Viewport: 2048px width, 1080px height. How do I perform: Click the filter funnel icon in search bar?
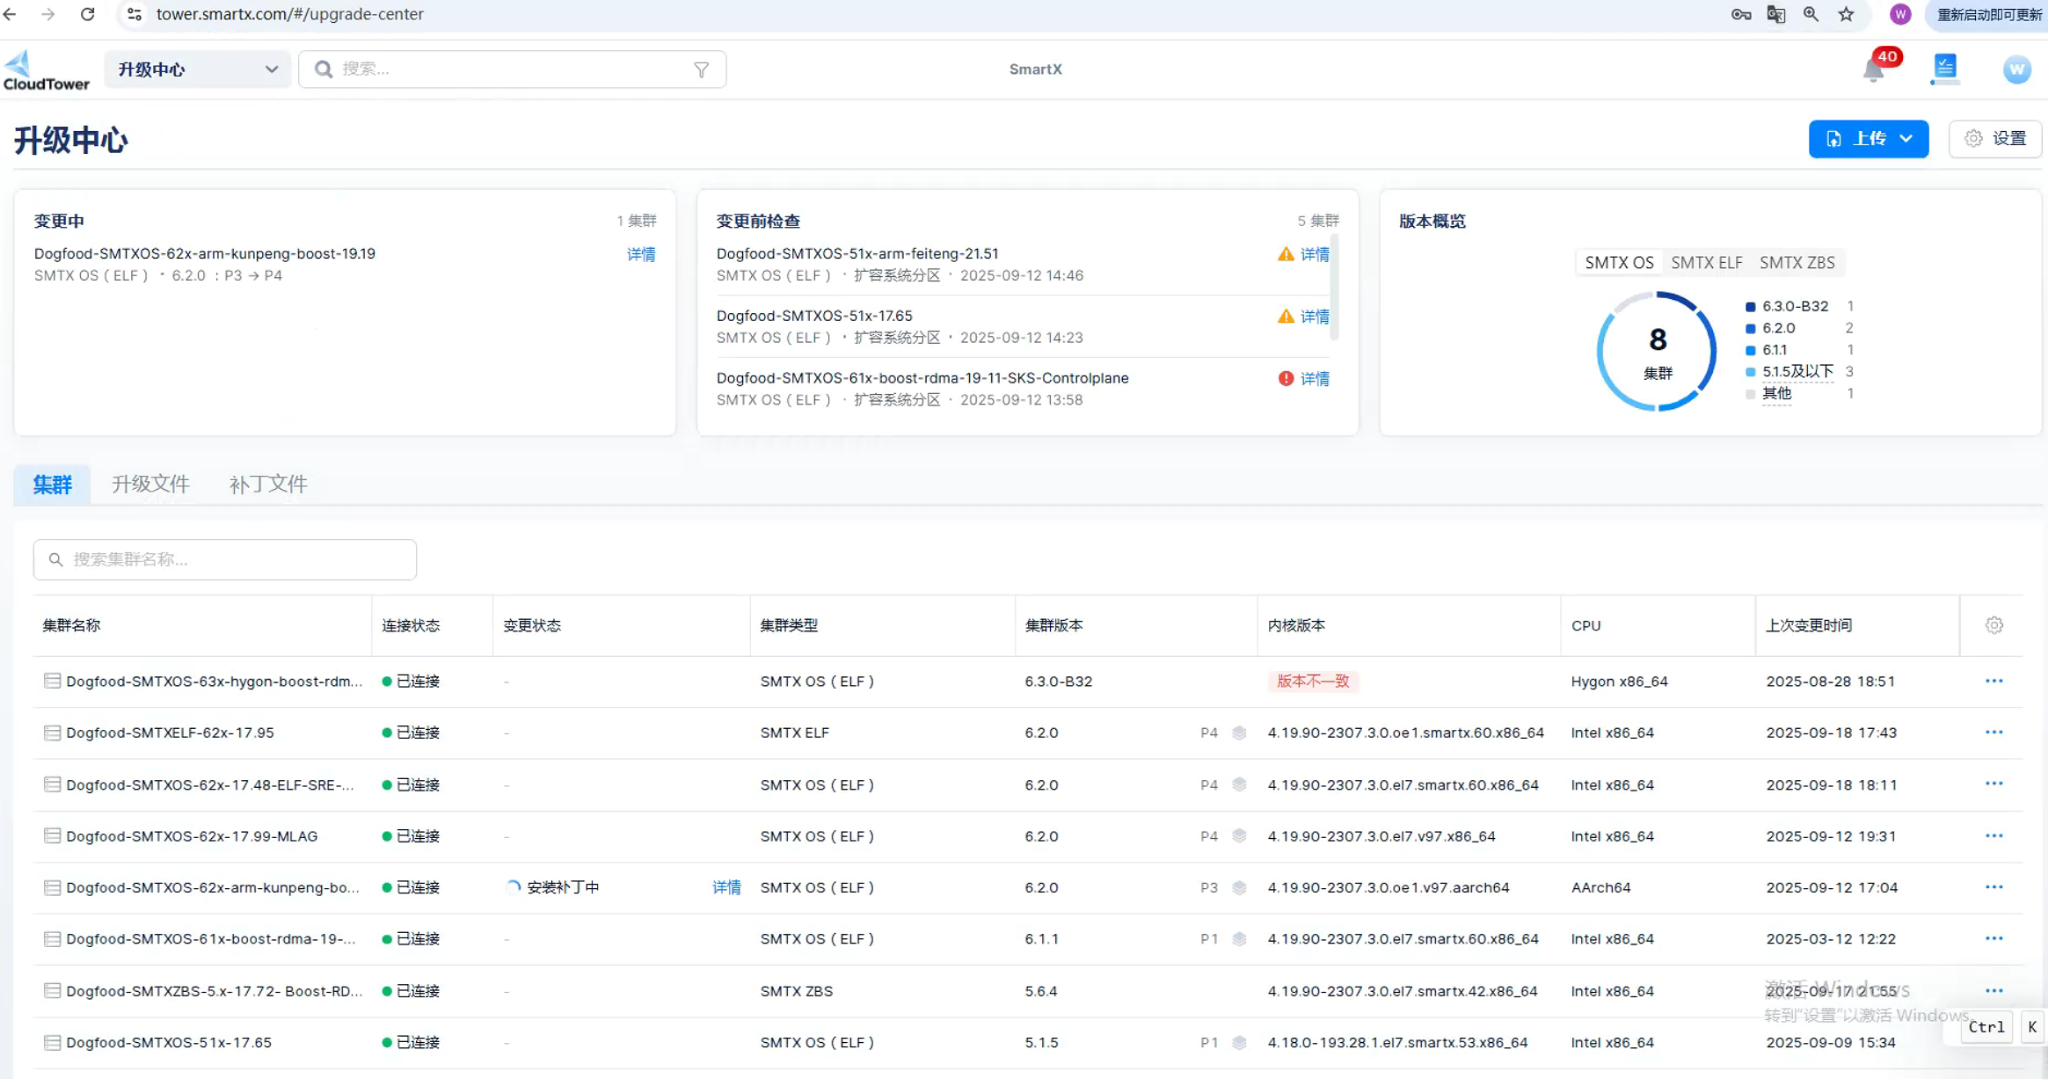point(701,70)
